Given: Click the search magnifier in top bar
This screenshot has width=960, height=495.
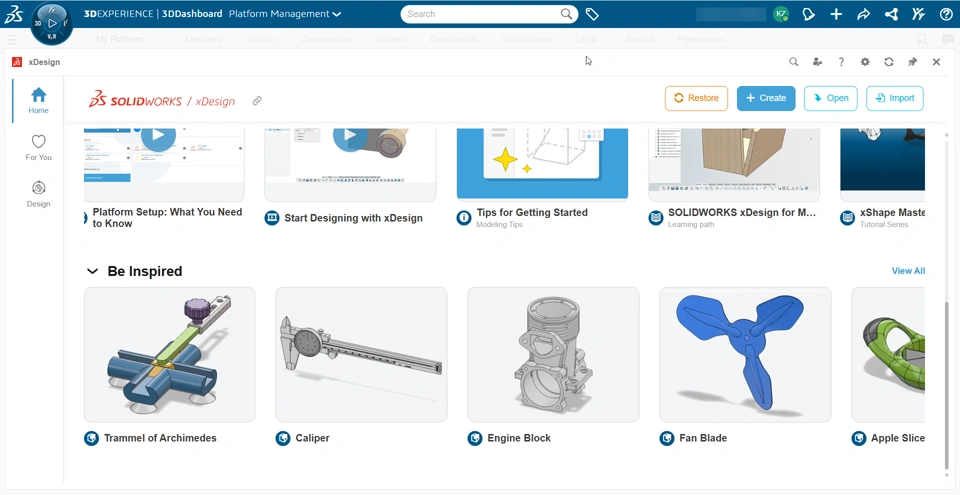Looking at the screenshot, I should pos(567,14).
